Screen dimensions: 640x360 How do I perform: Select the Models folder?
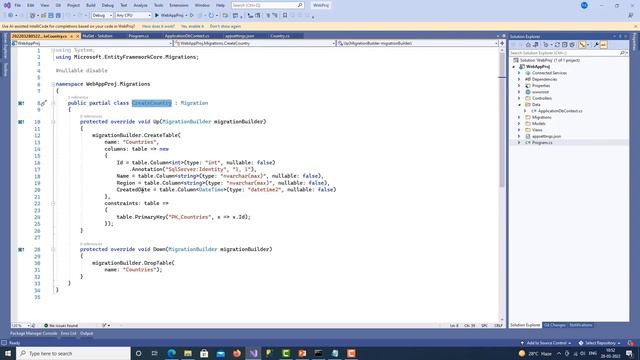(538, 124)
